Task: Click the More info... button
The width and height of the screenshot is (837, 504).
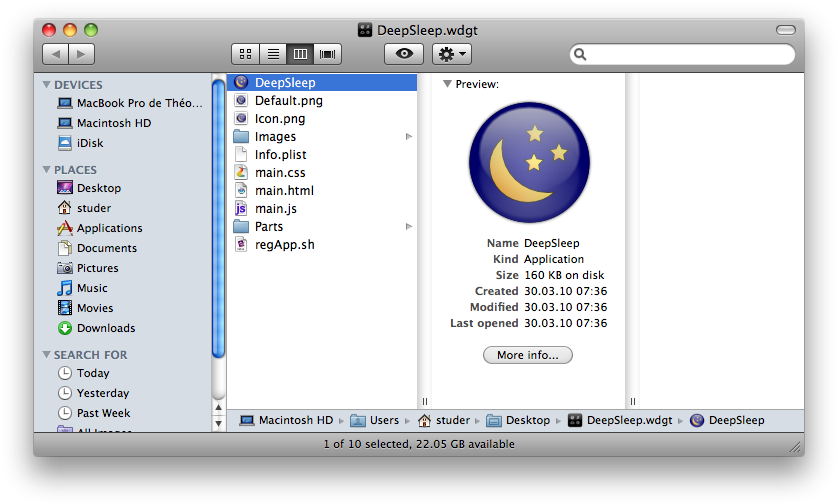Action: (527, 355)
